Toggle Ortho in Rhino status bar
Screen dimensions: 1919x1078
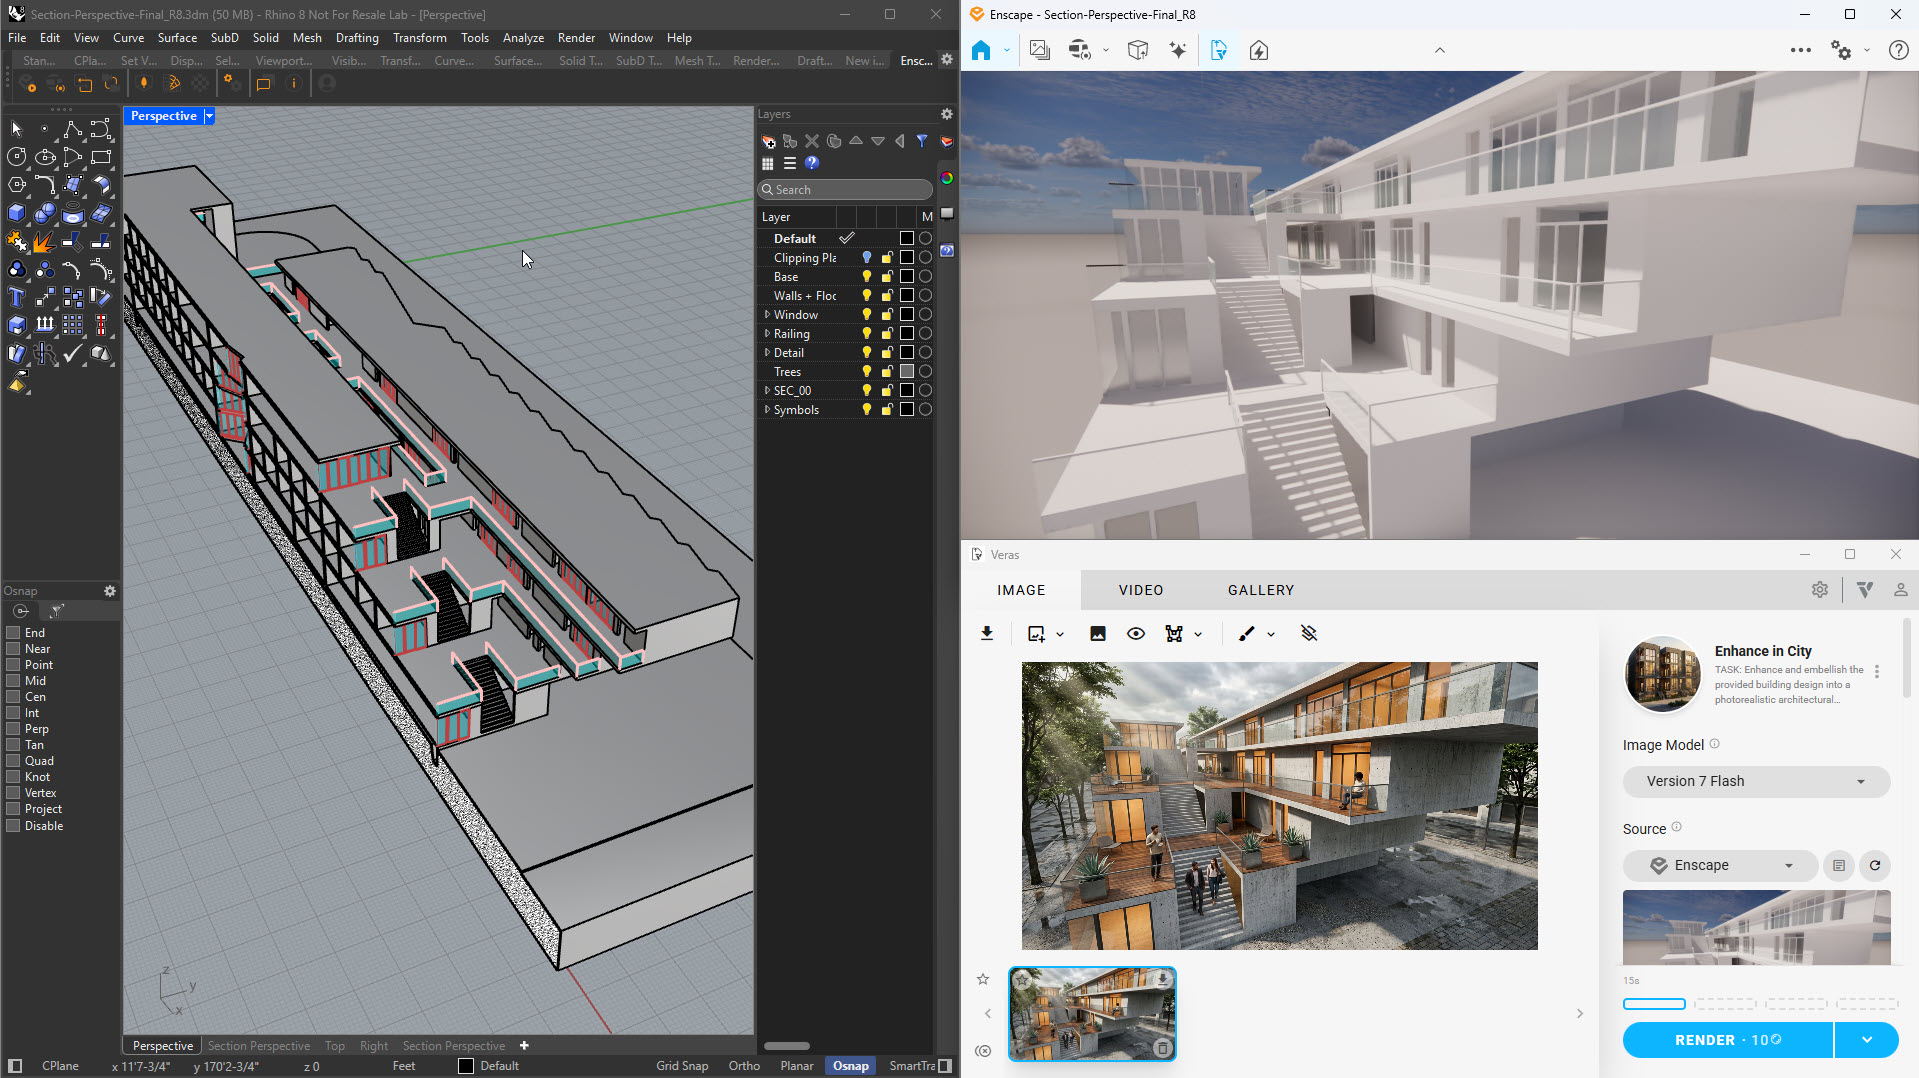(x=744, y=1066)
